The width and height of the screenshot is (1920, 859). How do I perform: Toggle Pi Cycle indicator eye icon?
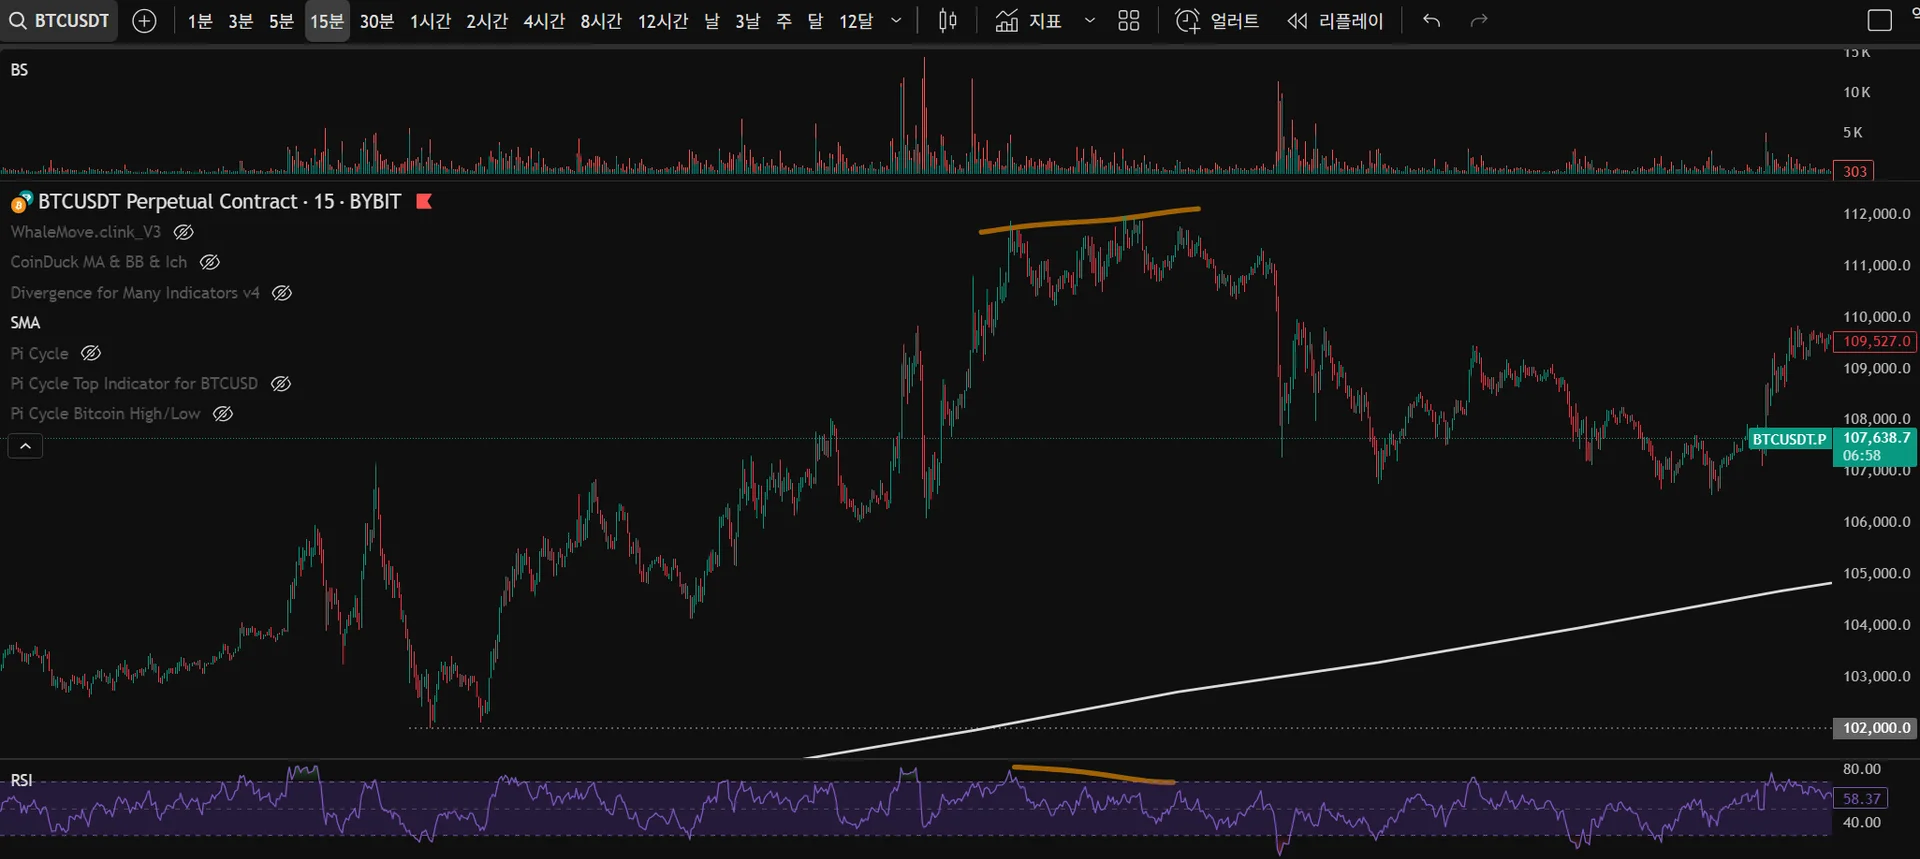(91, 353)
